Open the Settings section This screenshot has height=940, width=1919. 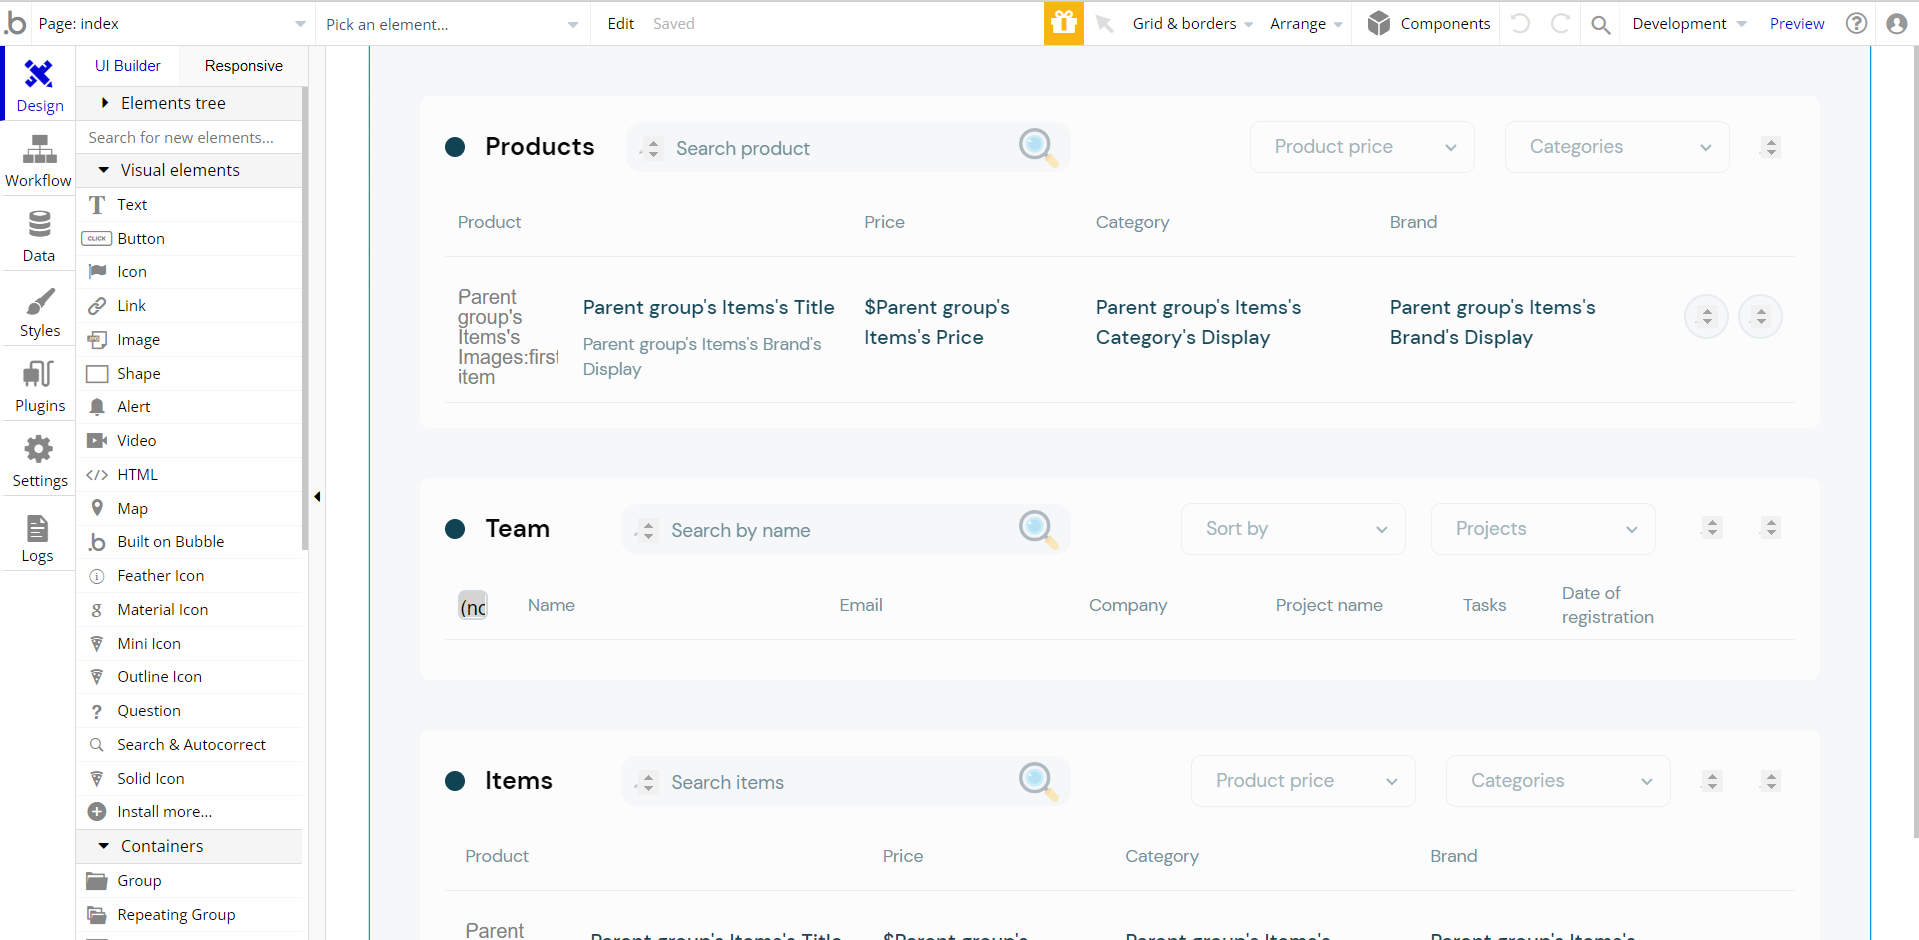[x=39, y=460]
